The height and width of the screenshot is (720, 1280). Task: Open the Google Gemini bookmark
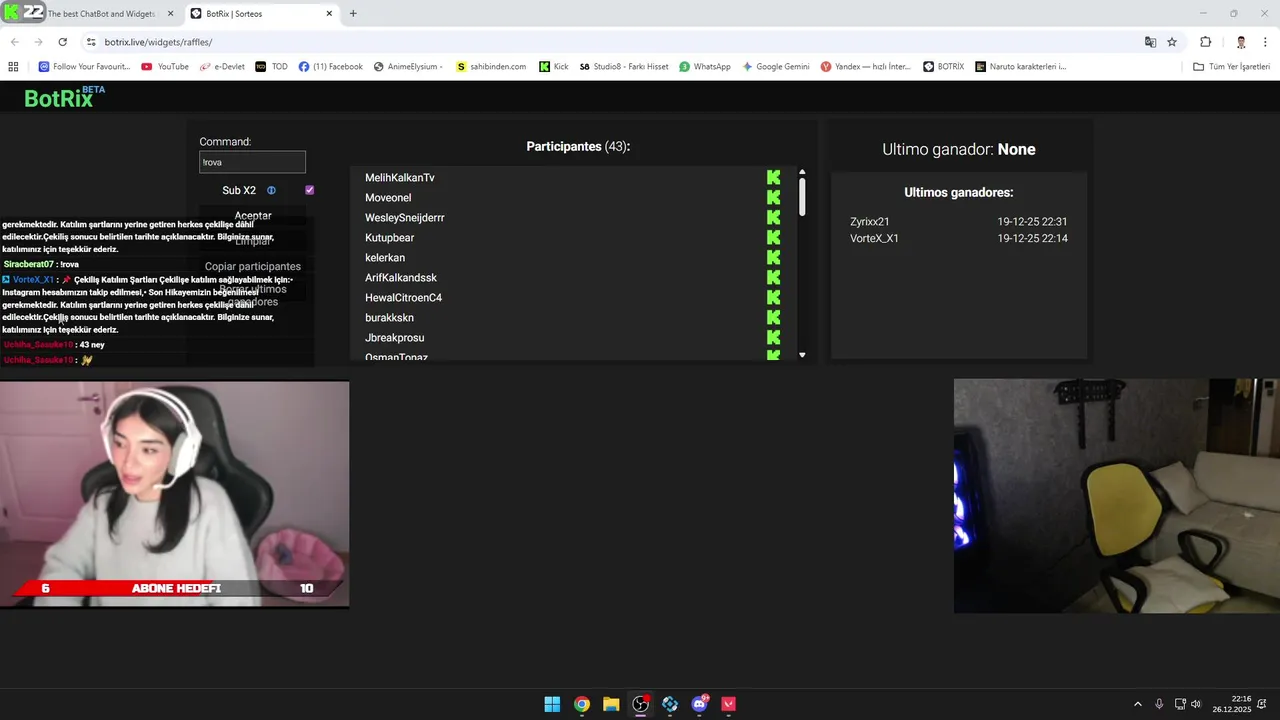tap(775, 67)
